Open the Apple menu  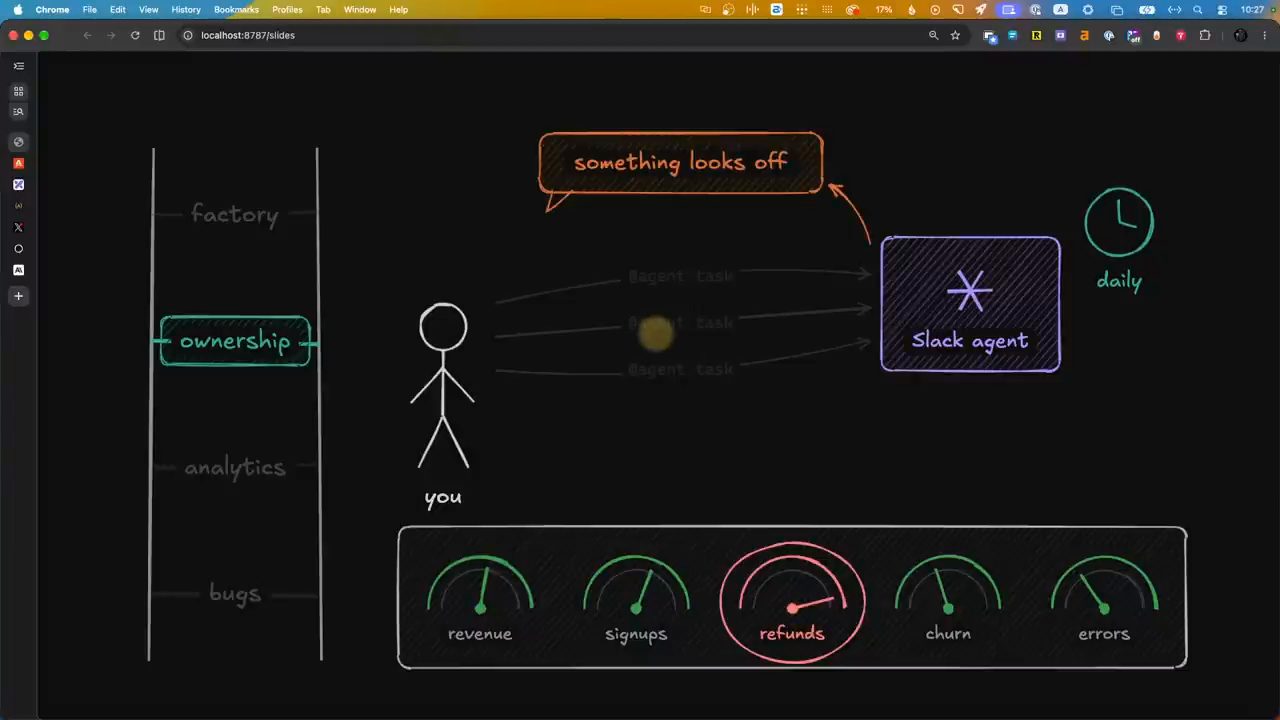17,9
